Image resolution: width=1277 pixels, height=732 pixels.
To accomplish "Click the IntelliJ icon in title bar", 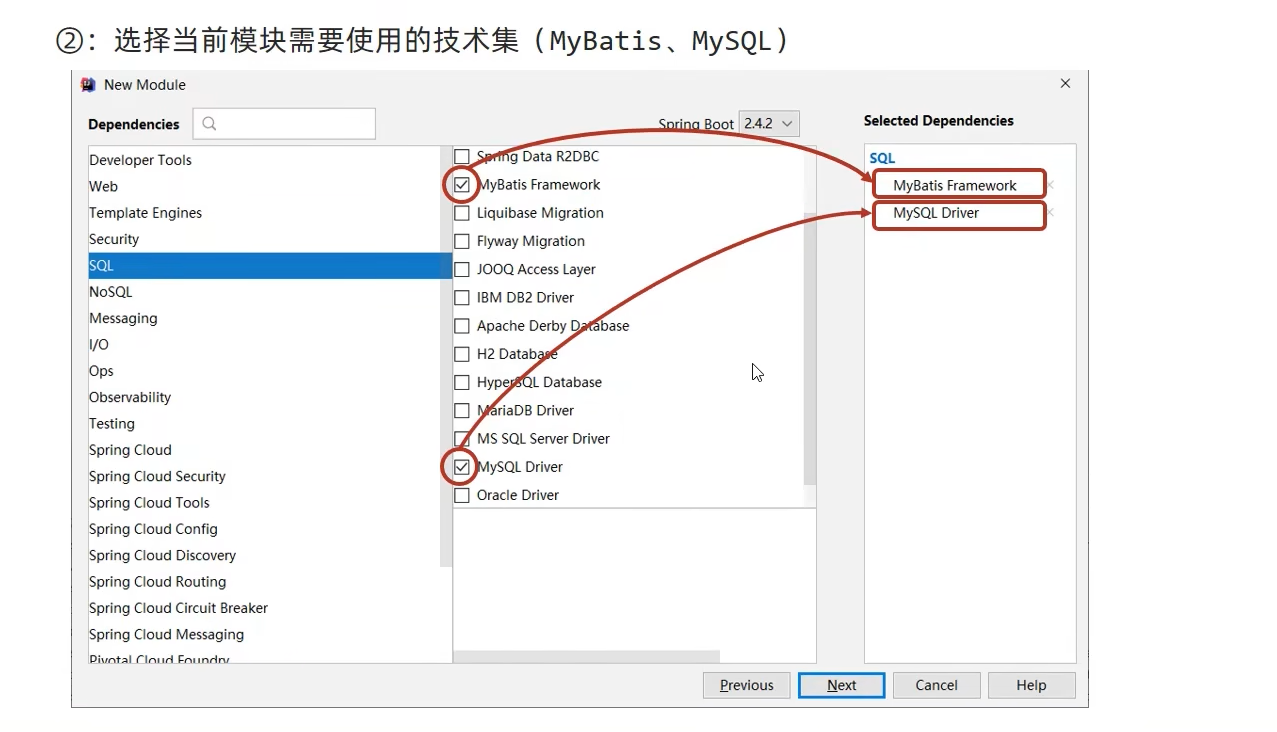I will 89,85.
